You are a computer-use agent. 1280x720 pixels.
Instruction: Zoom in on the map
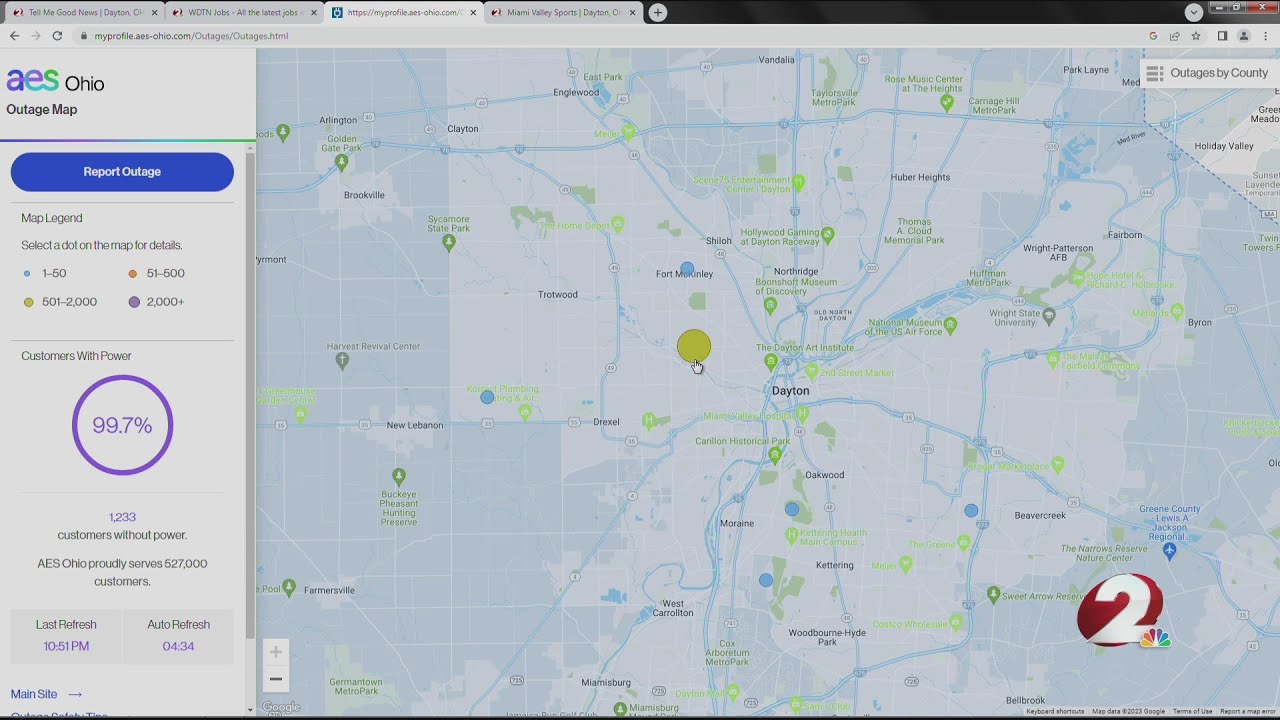[x=276, y=652]
